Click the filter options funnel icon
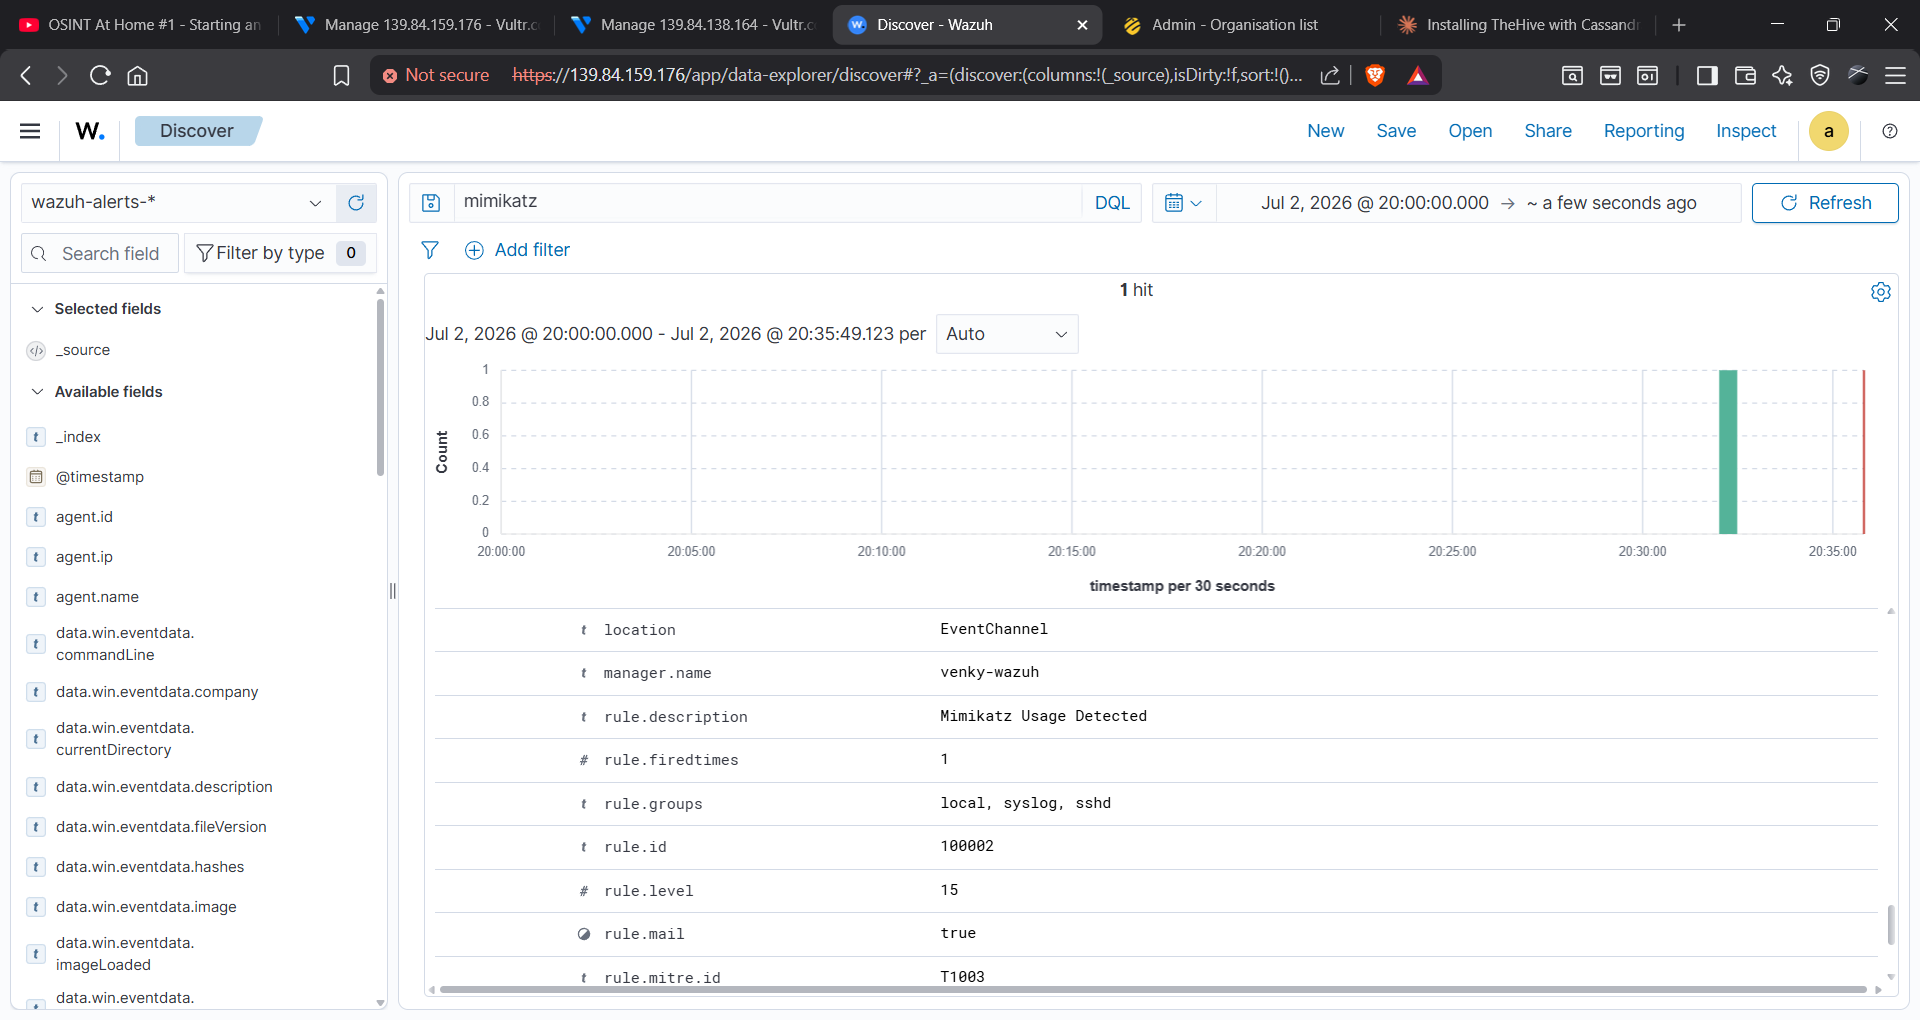 click(430, 250)
